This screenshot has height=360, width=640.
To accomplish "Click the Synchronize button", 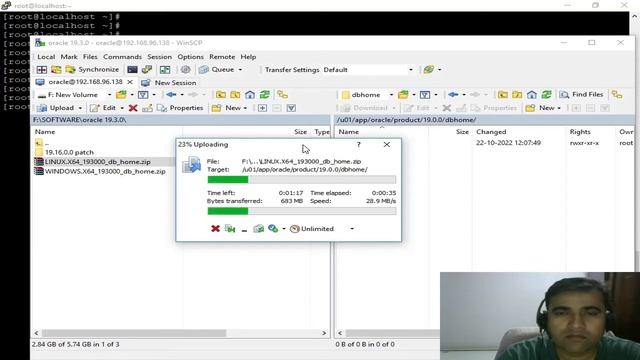I will pos(93,70).
